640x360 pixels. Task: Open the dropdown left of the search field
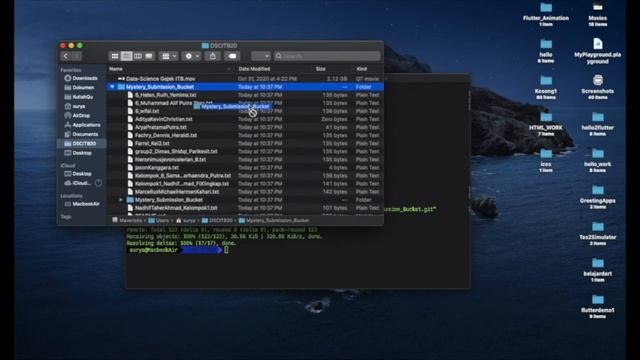(261, 56)
